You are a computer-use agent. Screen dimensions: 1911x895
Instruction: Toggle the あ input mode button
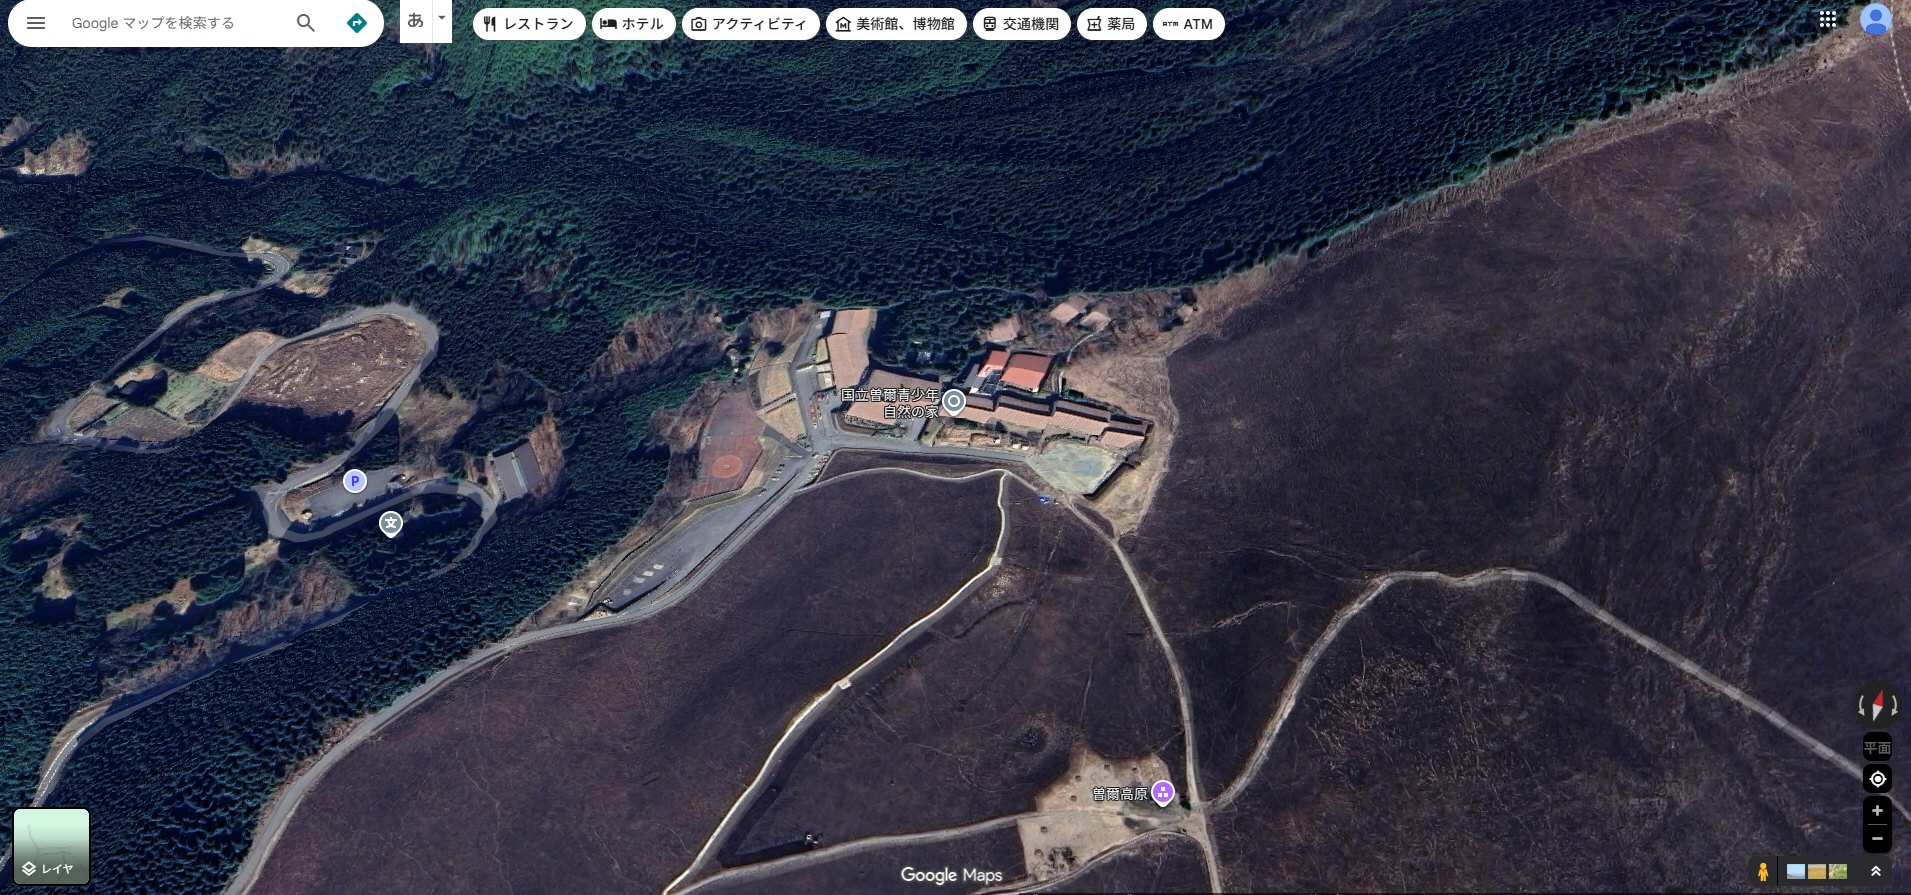tap(416, 21)
